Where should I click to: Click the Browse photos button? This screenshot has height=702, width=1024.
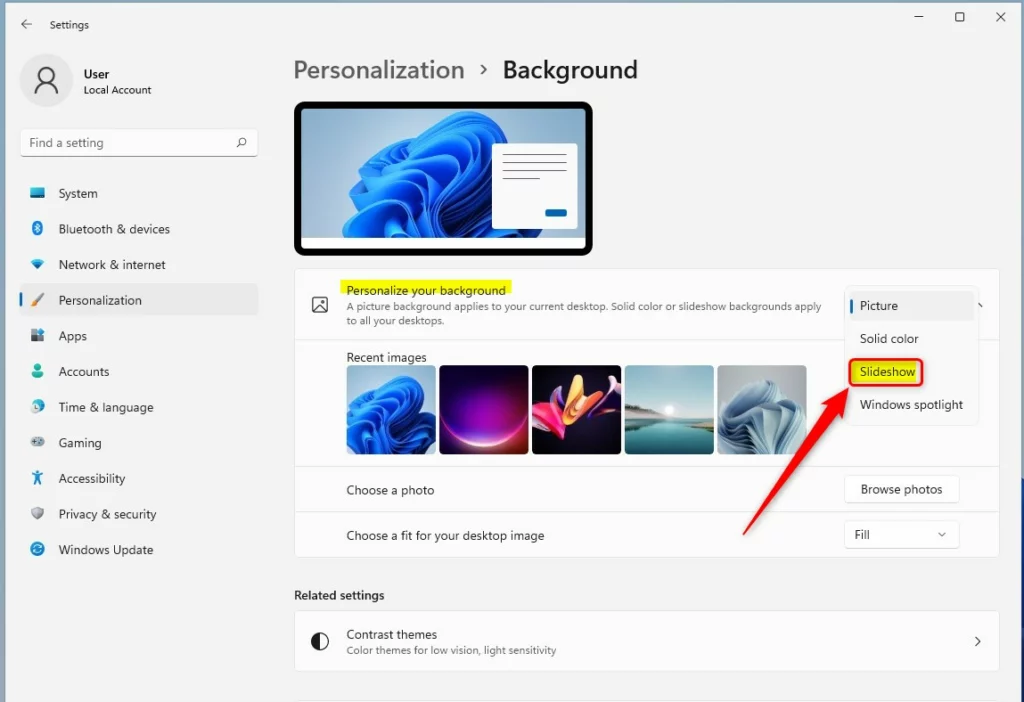(901, 489)
